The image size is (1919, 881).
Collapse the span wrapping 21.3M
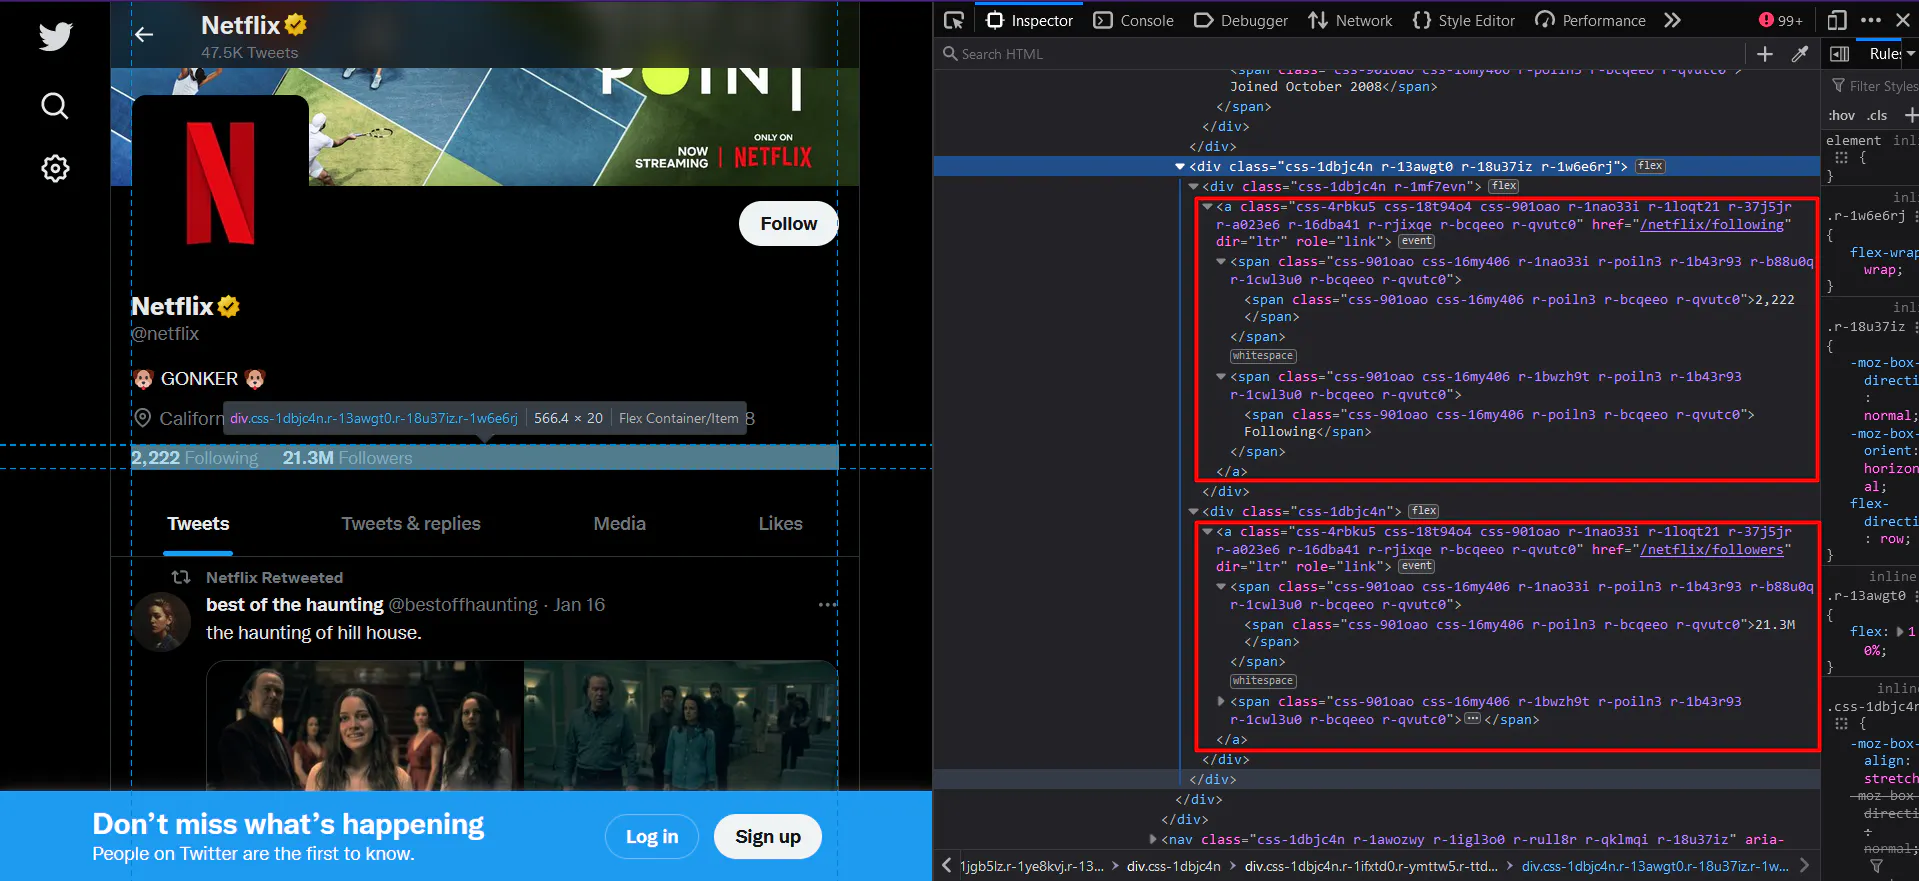coord(1221,587)
